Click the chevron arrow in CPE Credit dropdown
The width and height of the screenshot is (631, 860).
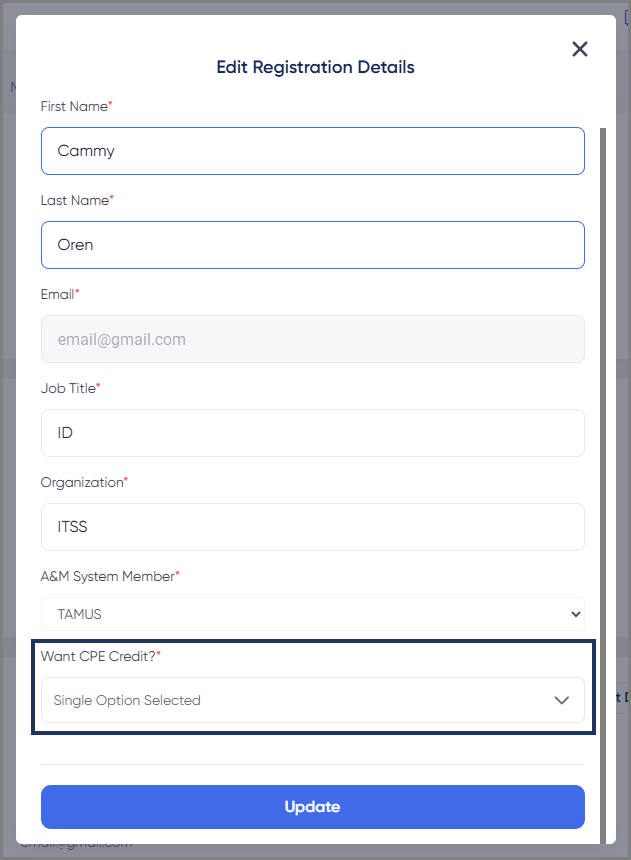pyautogui.click(x=562, y=700)
